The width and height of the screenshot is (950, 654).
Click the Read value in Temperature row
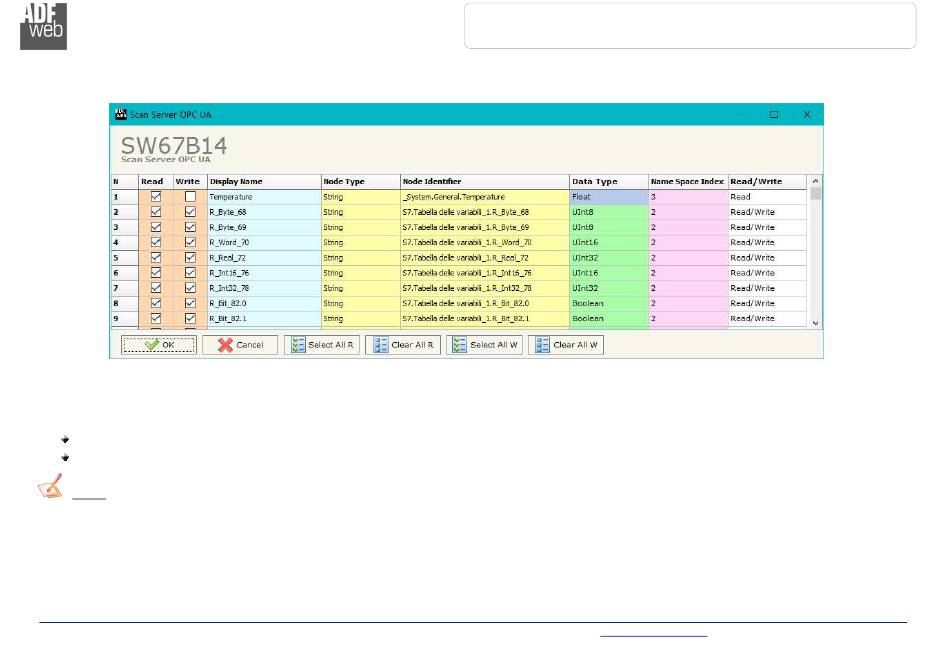767,197
